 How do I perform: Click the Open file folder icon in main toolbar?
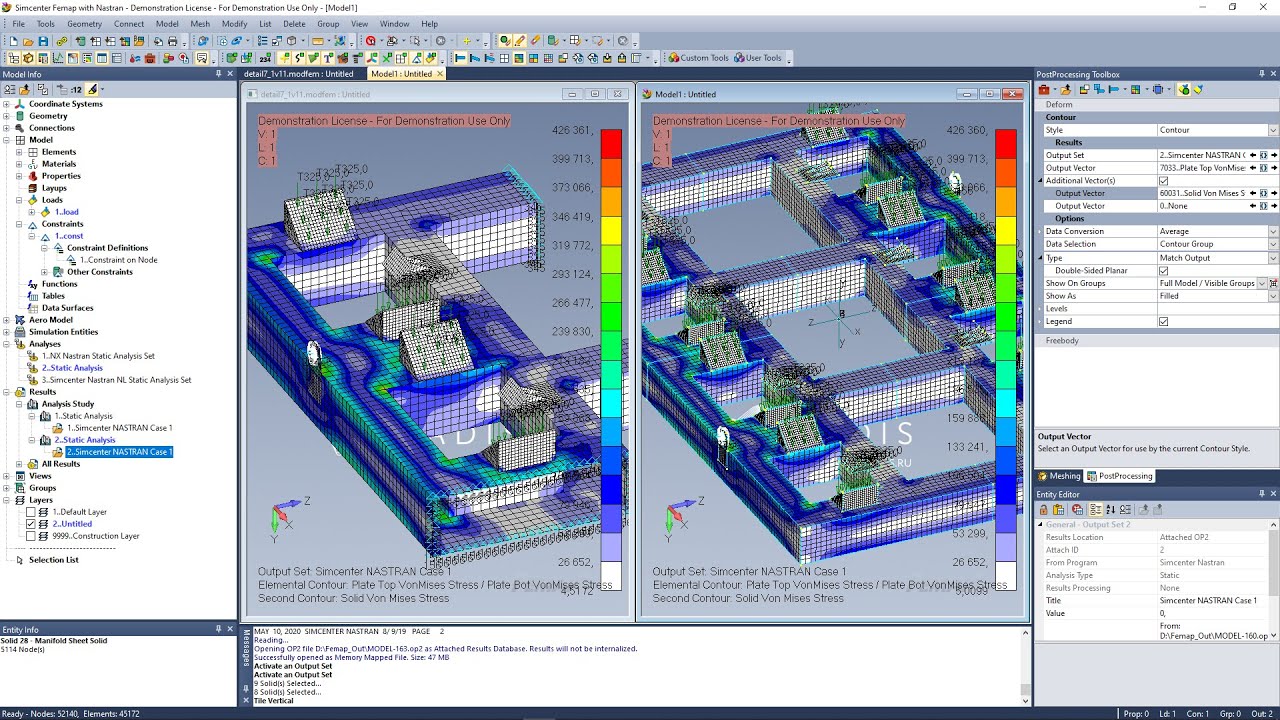click(x=28, y=41)
